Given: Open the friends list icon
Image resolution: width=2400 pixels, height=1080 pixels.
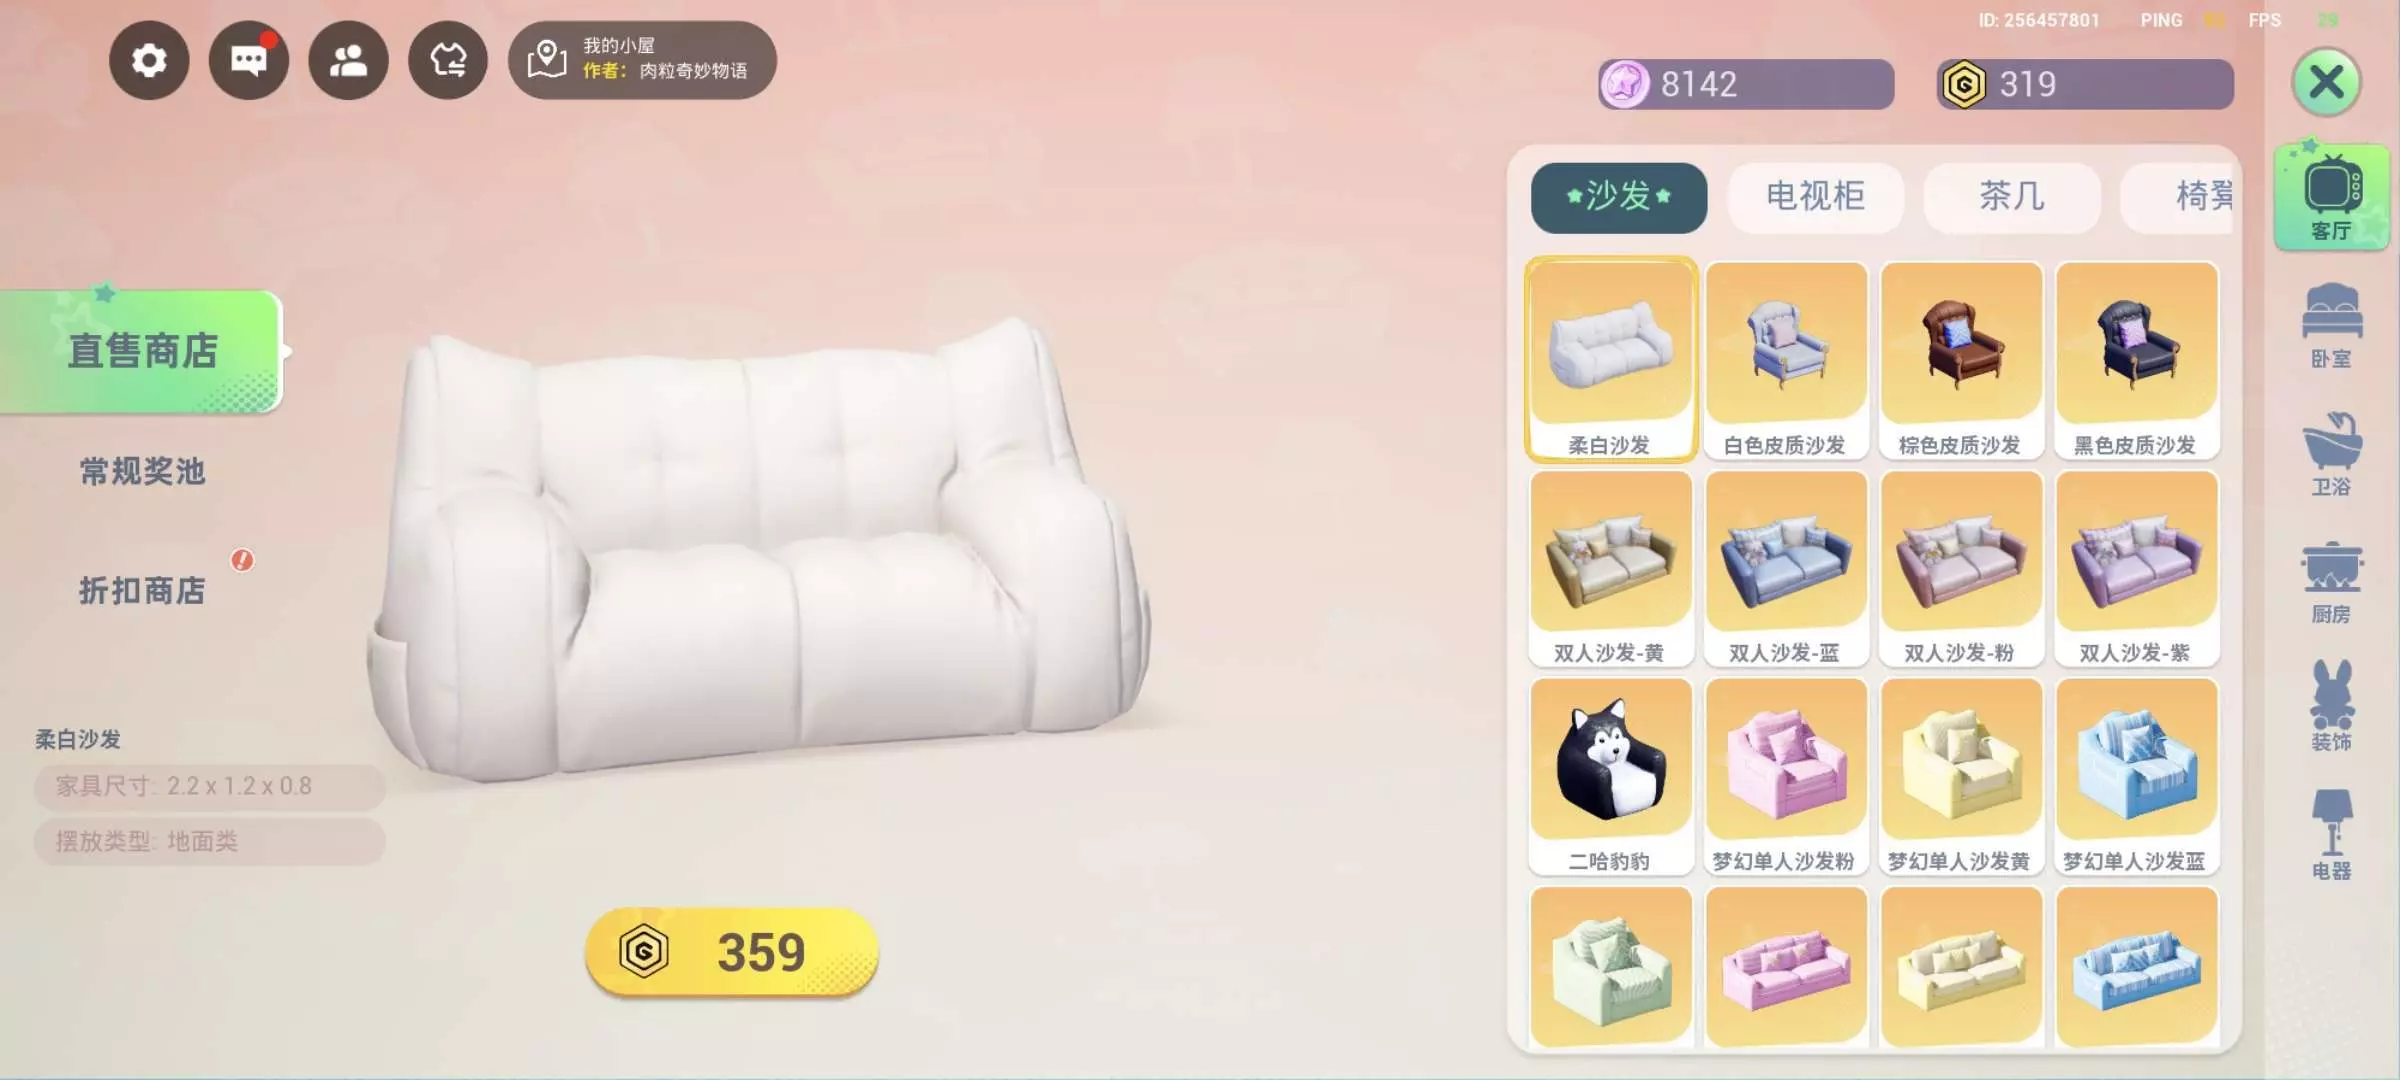Looking at the screenshot, I should pyautogui.click(x=348, y=61).
